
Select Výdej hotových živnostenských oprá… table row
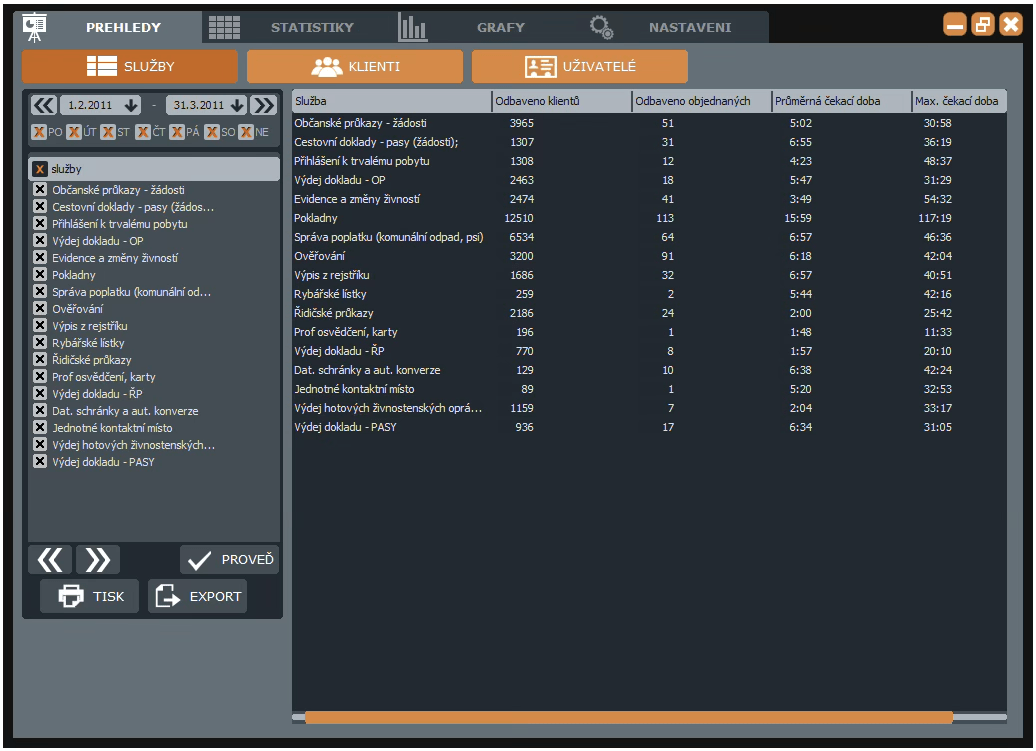point(649,408)
